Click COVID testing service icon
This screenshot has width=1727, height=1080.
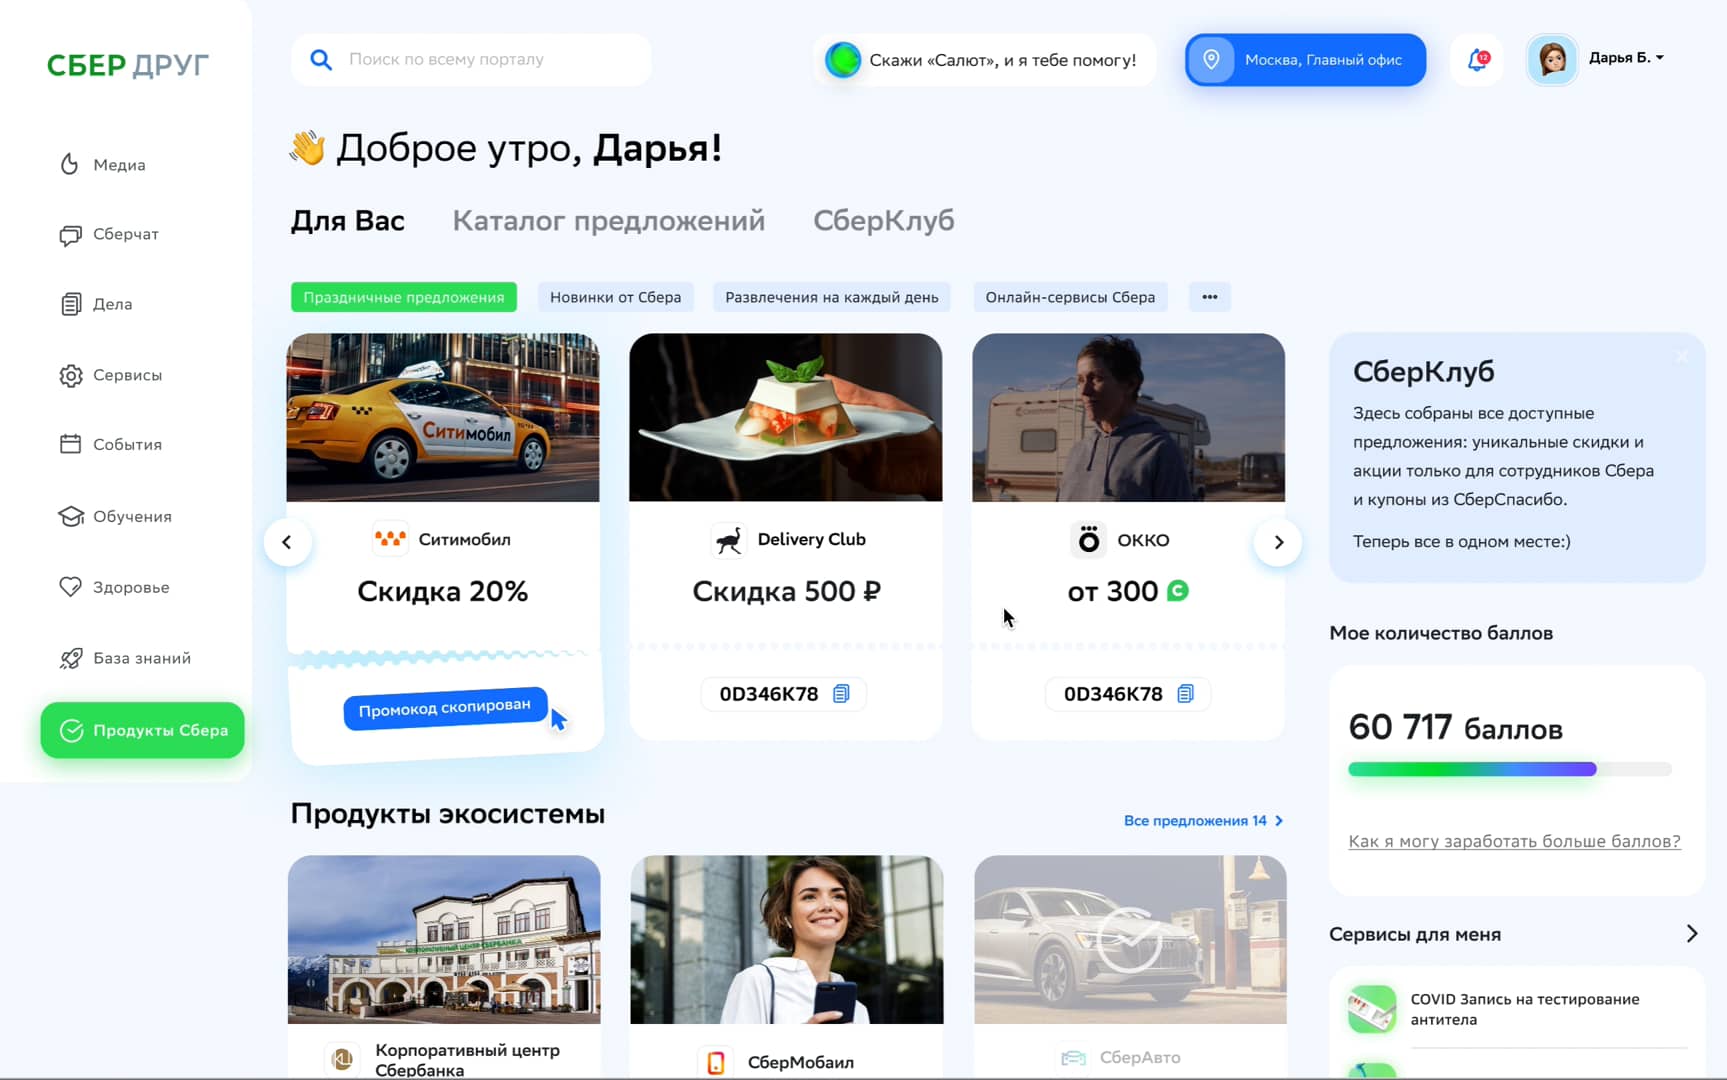1372,1009
